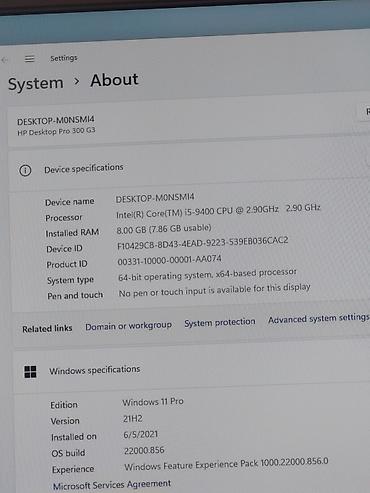Navigate to System in breadcrumb
Screen dimensions: 370x493
coord(36,83)
